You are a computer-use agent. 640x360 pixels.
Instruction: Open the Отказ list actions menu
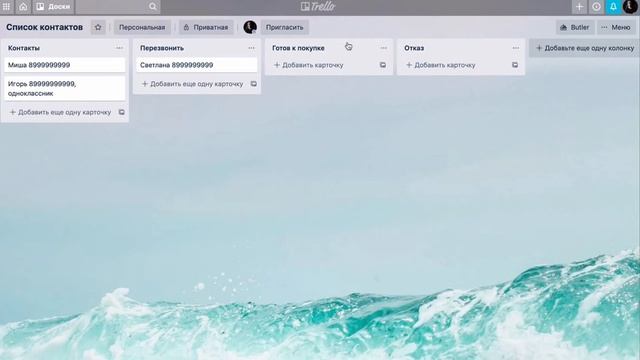pyautogui.click(x=516, y=48)
